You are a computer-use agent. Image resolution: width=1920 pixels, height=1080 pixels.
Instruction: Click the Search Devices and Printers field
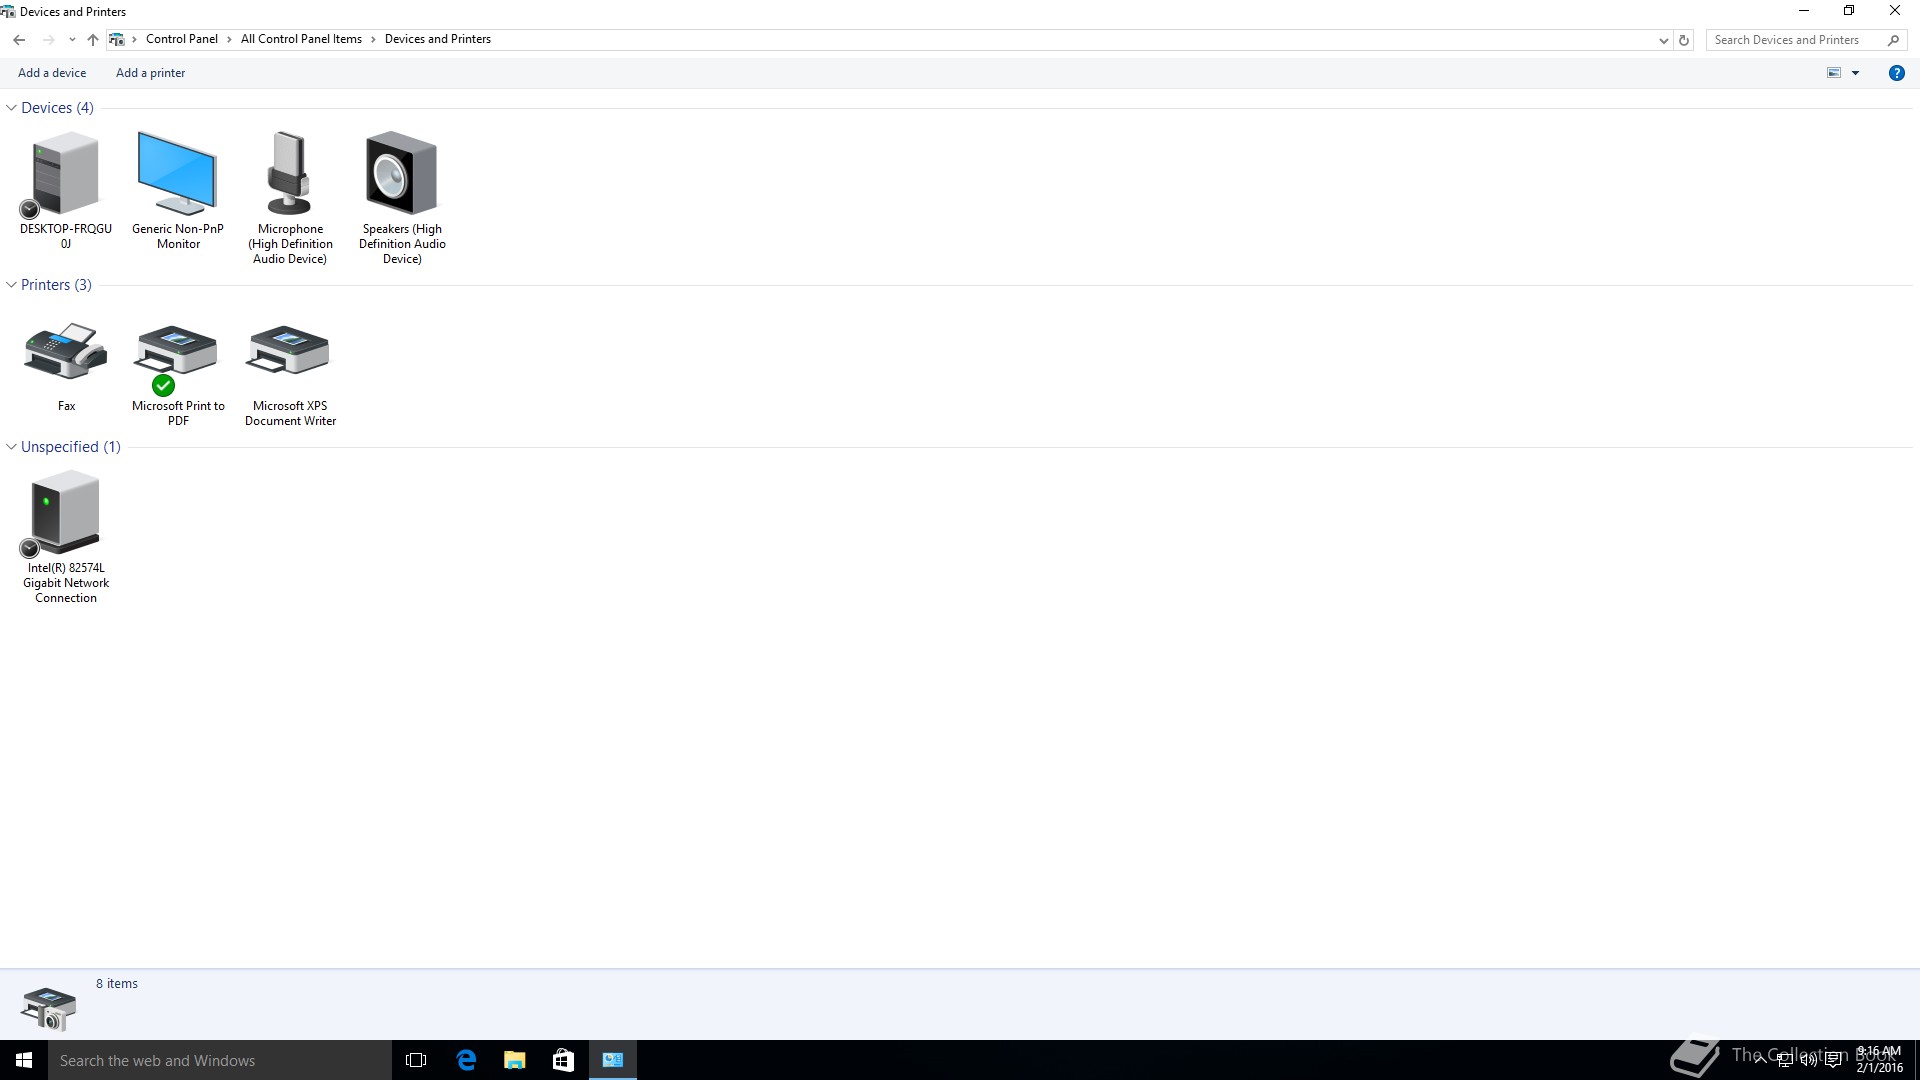click(1795, 40)
